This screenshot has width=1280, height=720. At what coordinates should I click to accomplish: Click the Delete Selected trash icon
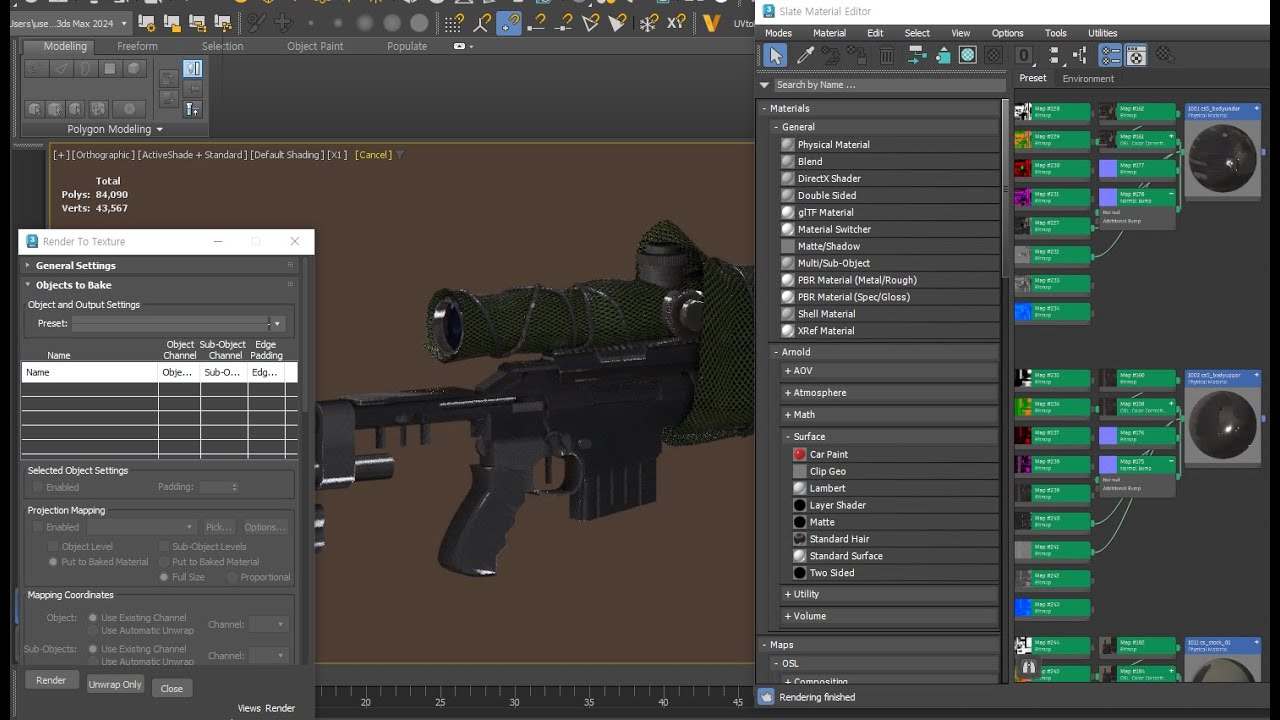click(x=886, y=56)
